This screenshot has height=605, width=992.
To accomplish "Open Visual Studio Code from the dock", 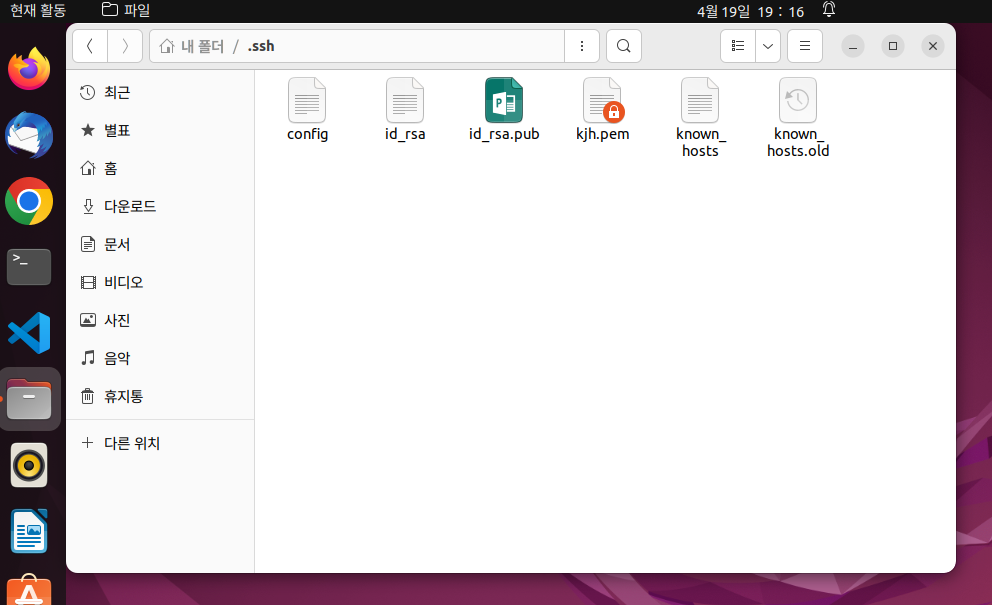I will click(29, 333).
